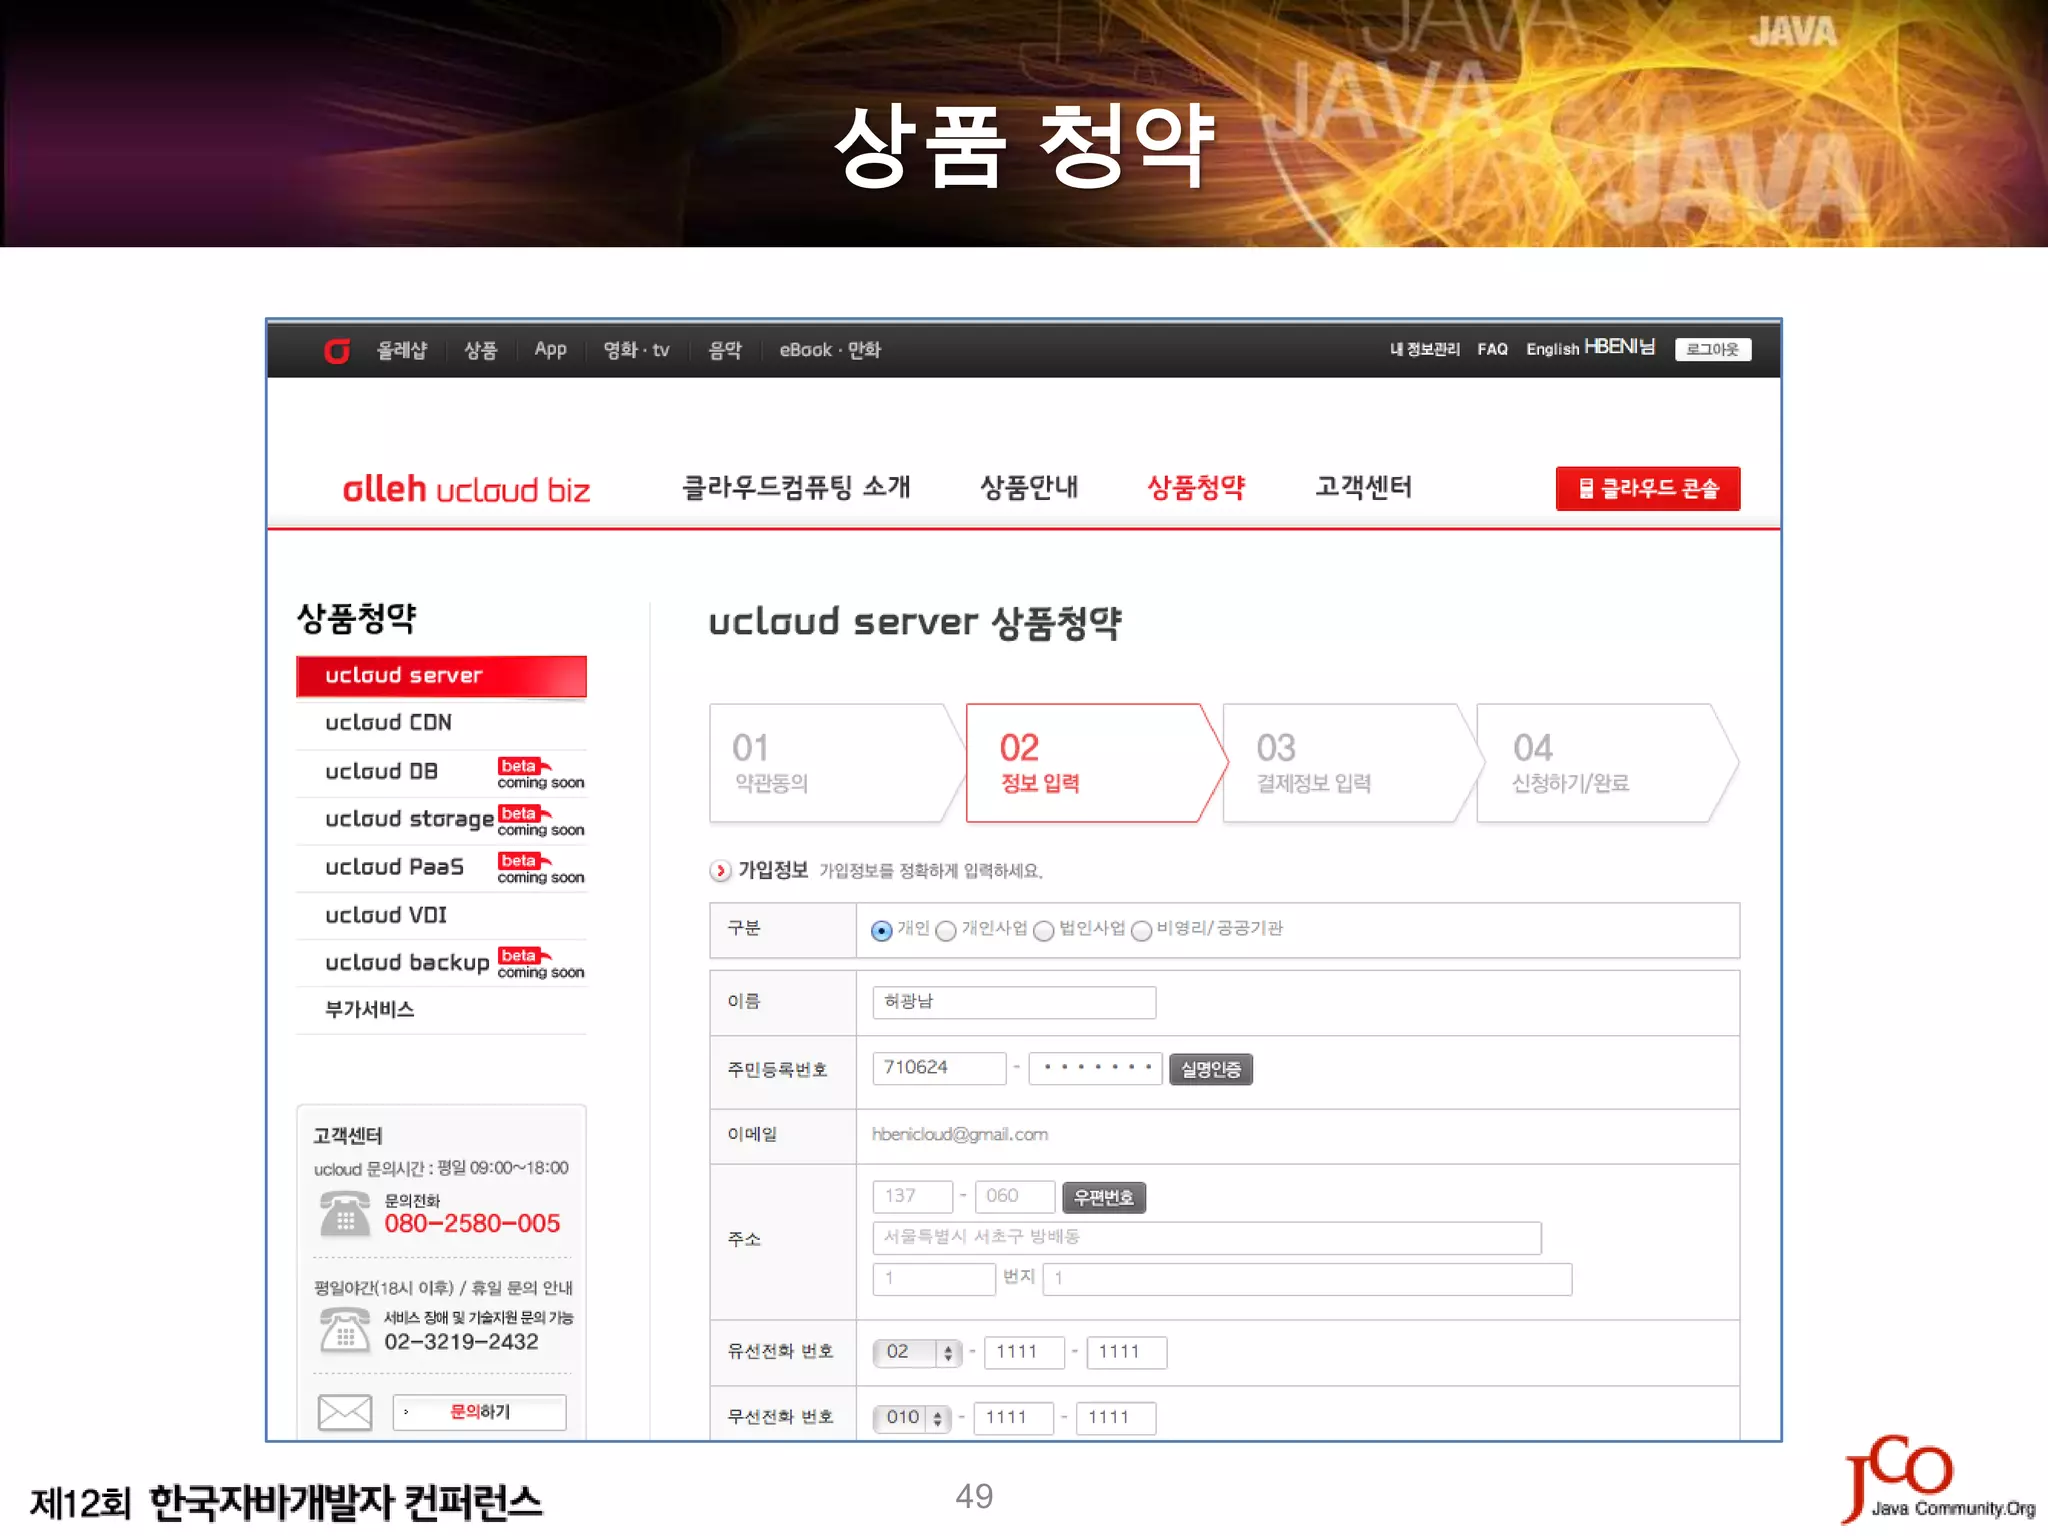2048x1536 pixels.
Task: Go to 상품 in top bar
Action: (481, 350)
